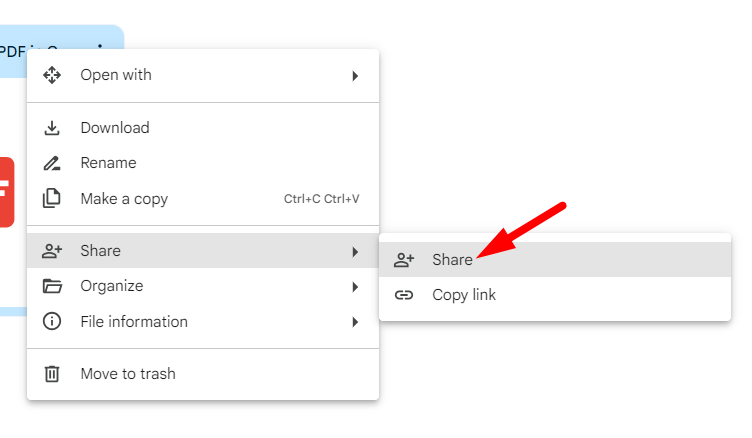Click the chain link icon in submenu
The image size is (752, 438).
(404, 295)
